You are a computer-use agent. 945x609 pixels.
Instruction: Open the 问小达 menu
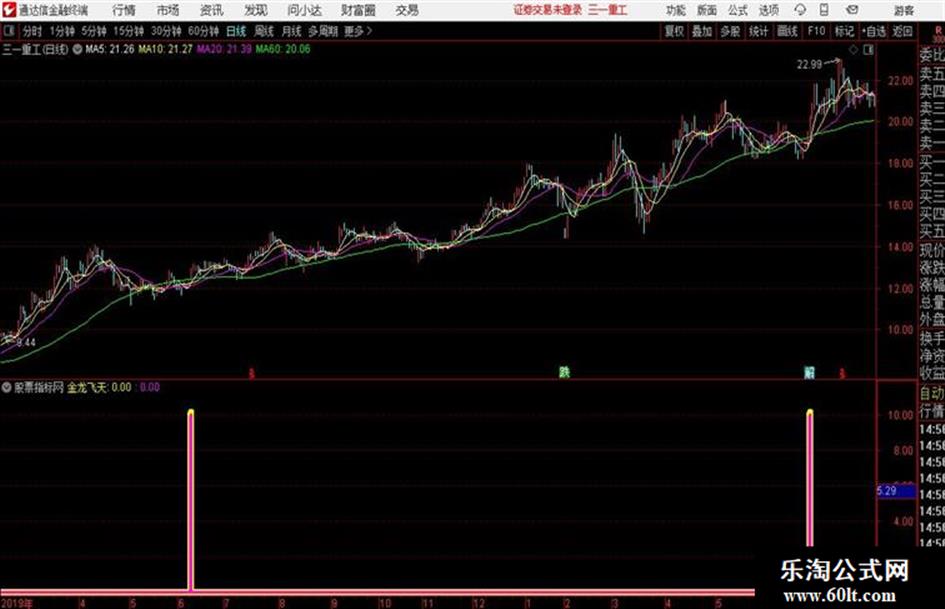click(305, 10)
